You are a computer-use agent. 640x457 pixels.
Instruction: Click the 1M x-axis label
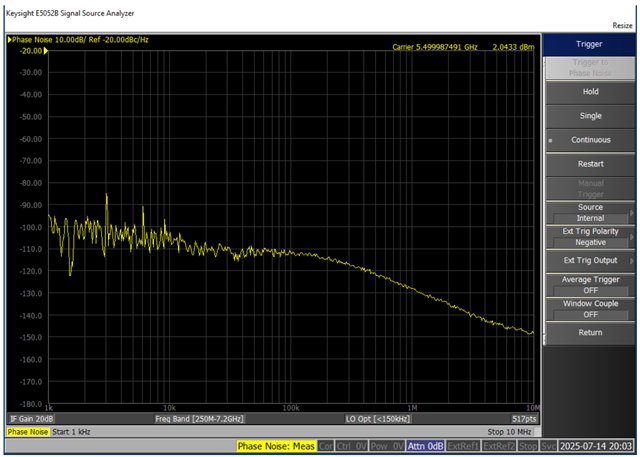[412, 408]
